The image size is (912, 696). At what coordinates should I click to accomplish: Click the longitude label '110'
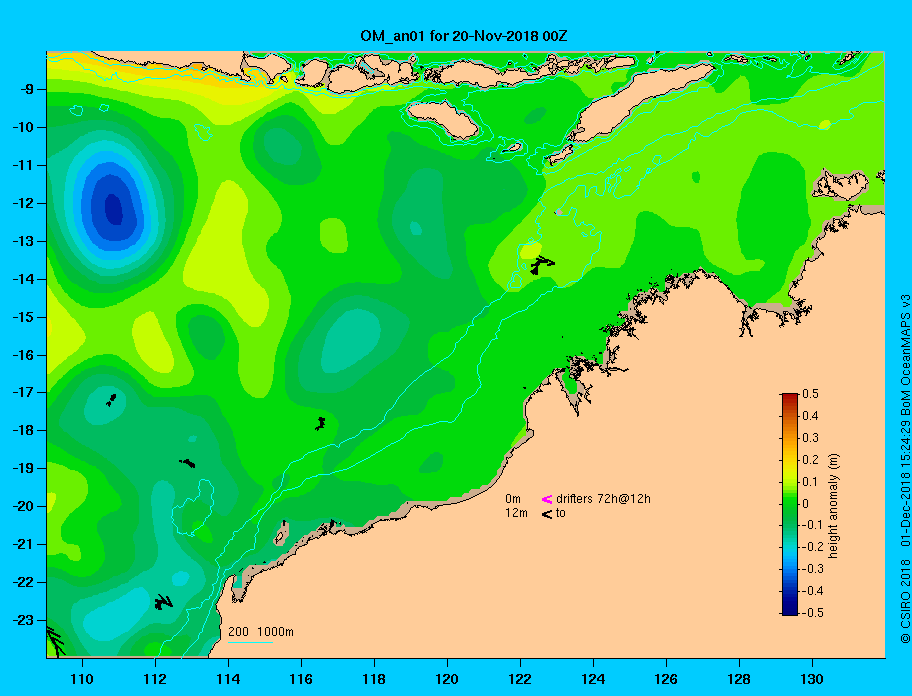pyautogui.click(x=82, y=679)
